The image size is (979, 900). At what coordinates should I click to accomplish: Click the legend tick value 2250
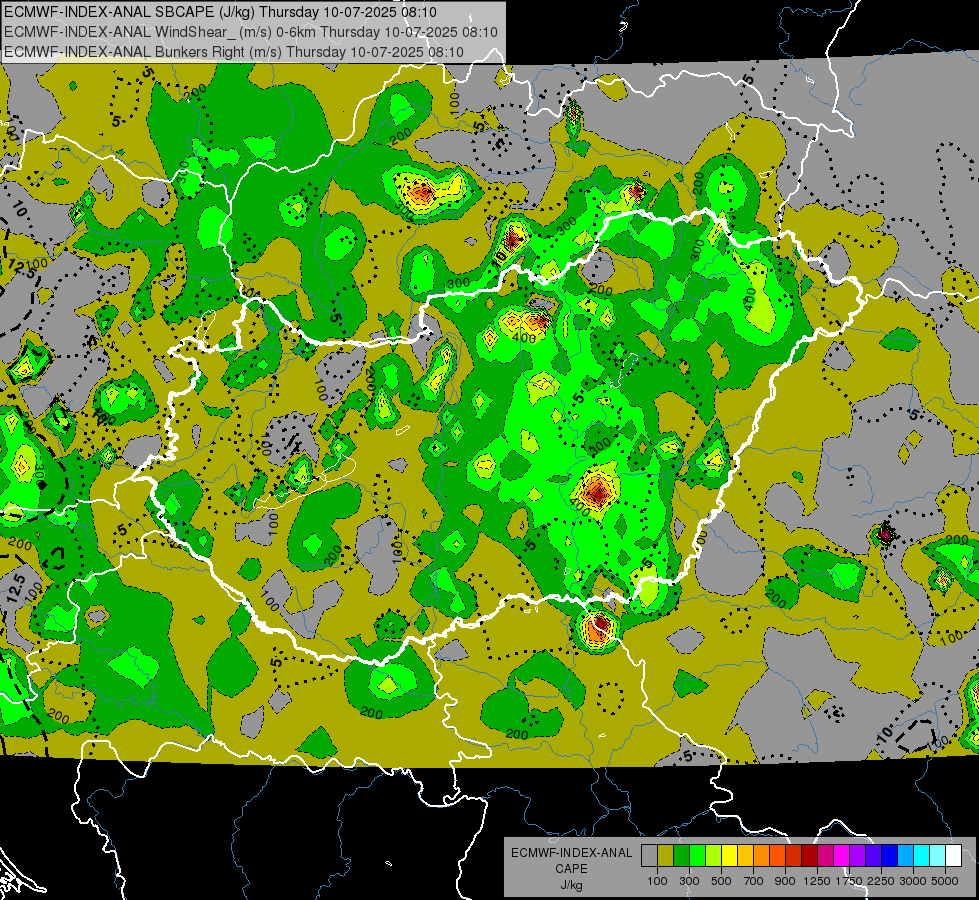tap(881, 881)
